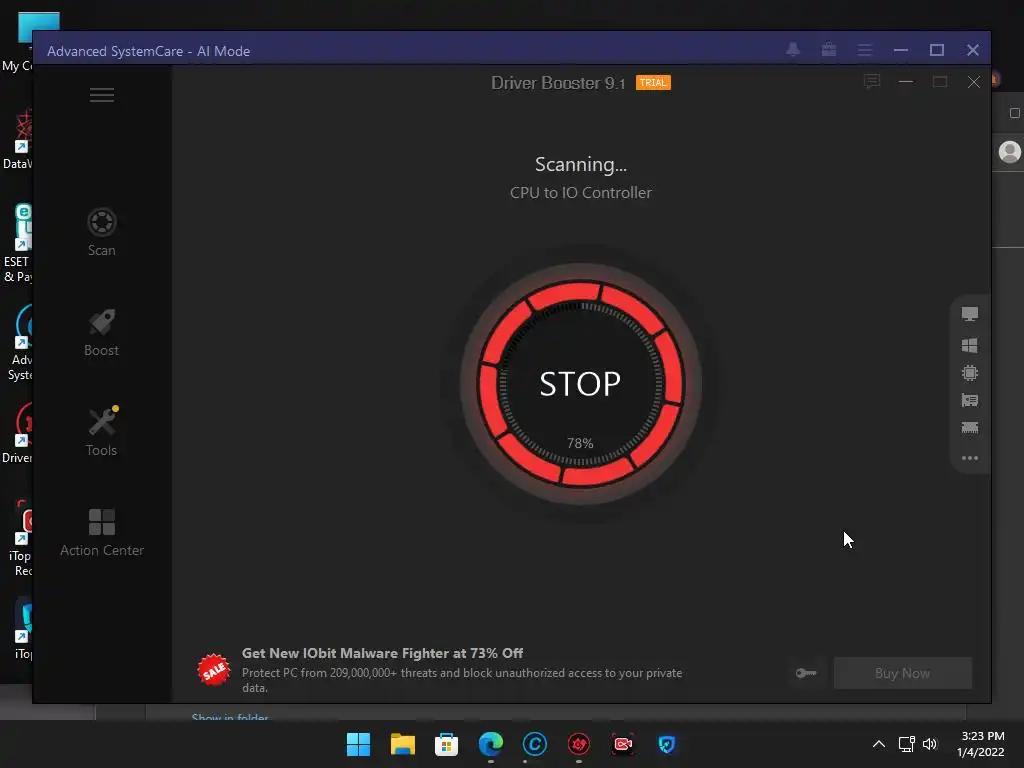Click Show in folder link behind window

pyautogui.click(x=230, y=718)
